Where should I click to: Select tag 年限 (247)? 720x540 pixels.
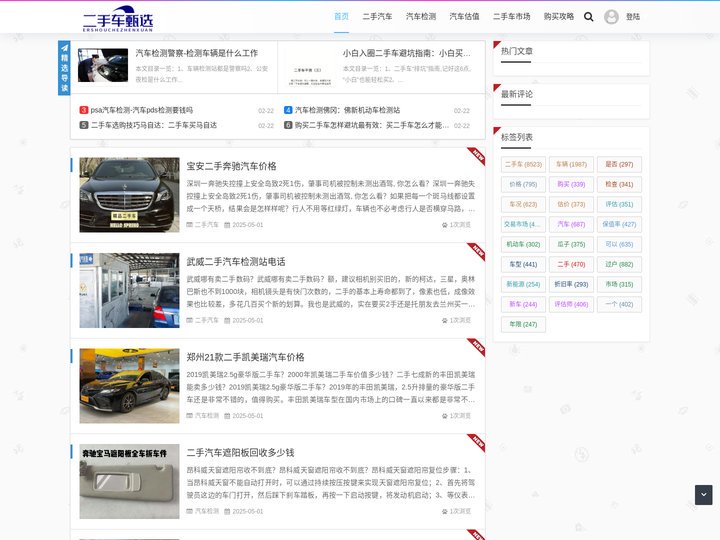click(523, 324)
